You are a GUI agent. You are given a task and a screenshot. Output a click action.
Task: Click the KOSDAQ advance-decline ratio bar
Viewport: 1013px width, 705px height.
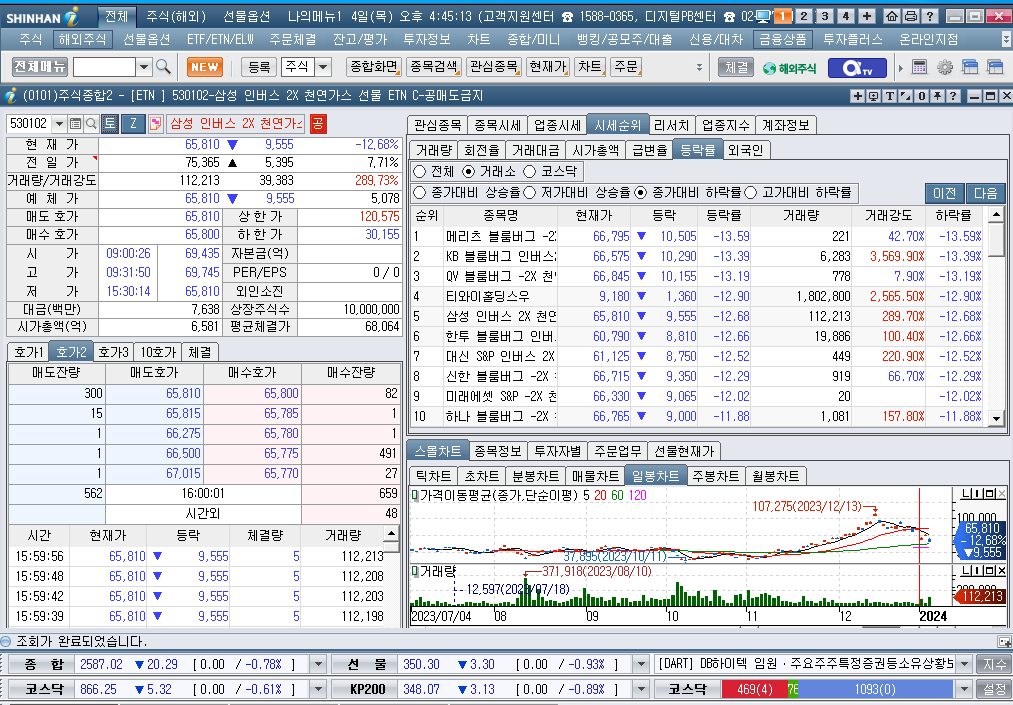(x=839, y=689)
